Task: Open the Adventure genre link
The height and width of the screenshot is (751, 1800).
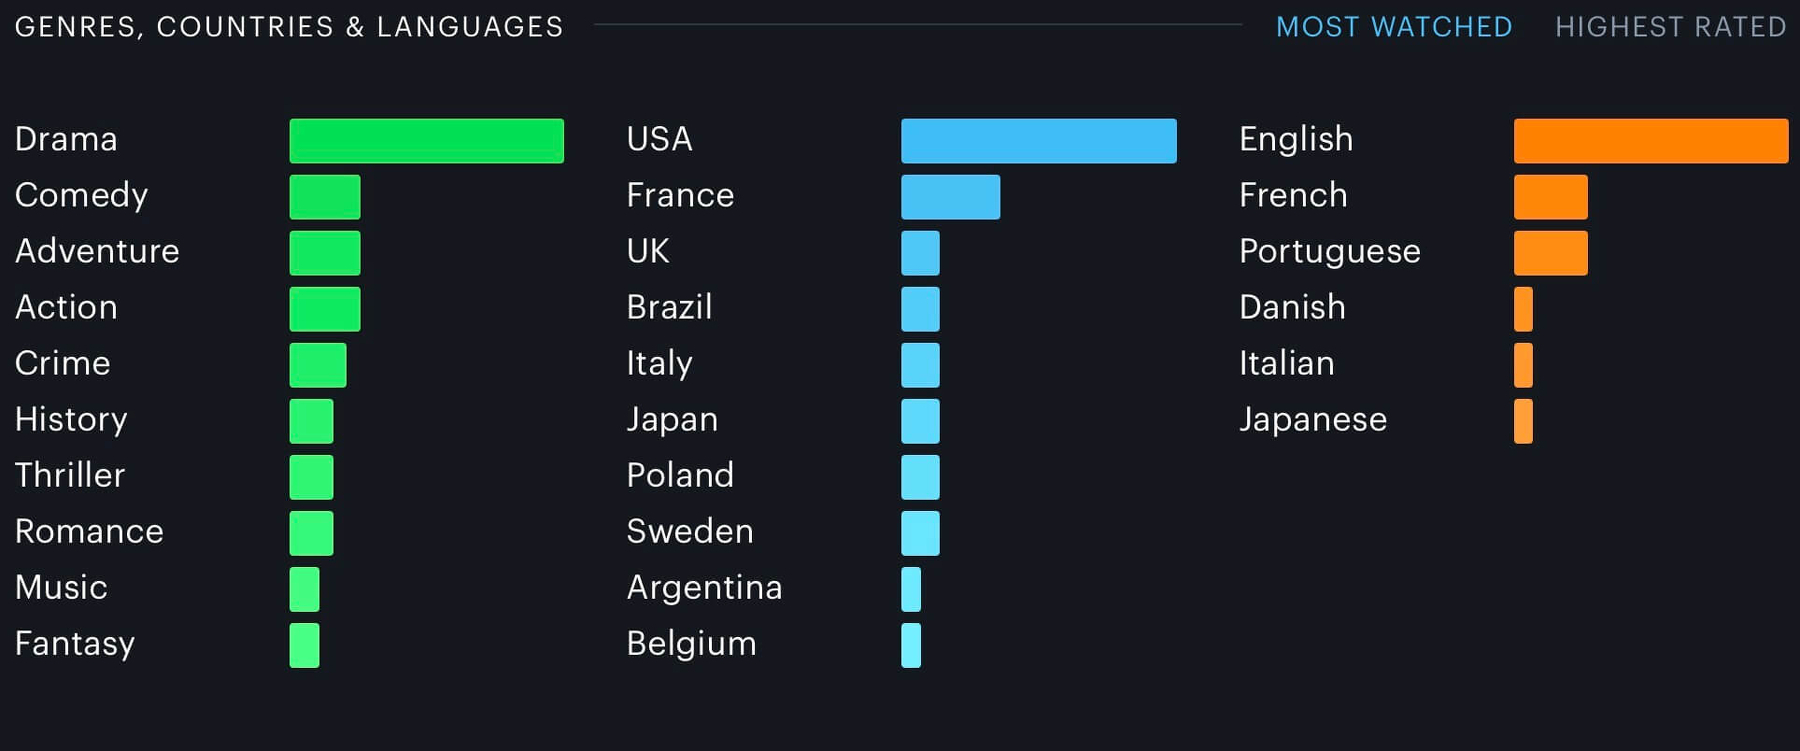Action: tap(97, 251)
